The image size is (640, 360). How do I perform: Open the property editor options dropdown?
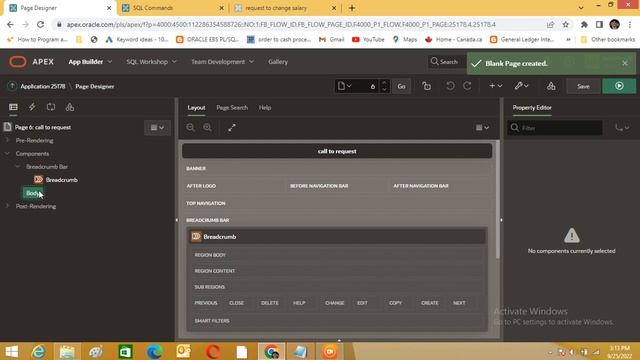pyautogui.click(x=622, y=128)
